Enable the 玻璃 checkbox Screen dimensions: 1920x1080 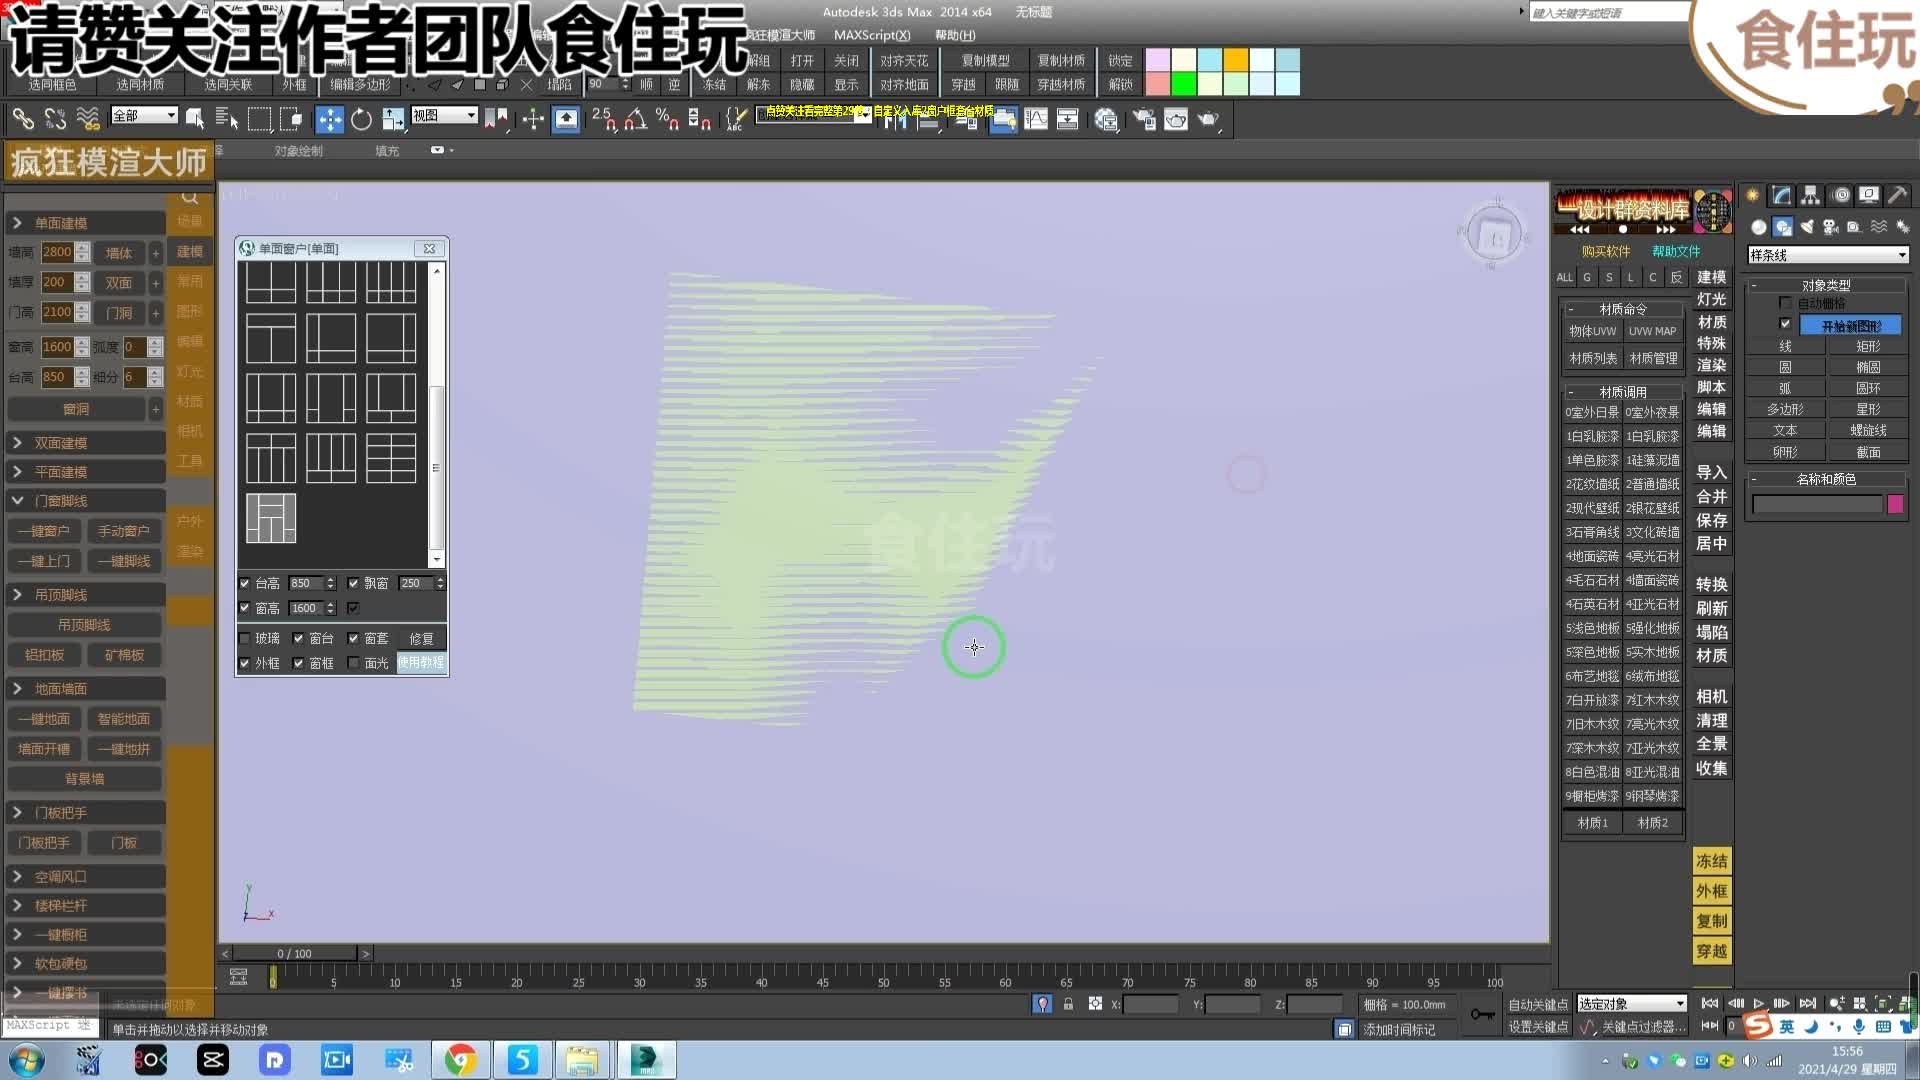[245, 638]
